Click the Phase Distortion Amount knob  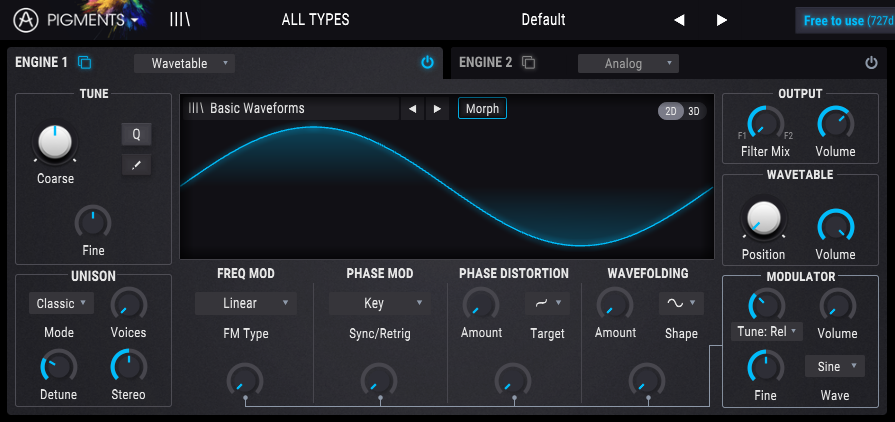481,305
